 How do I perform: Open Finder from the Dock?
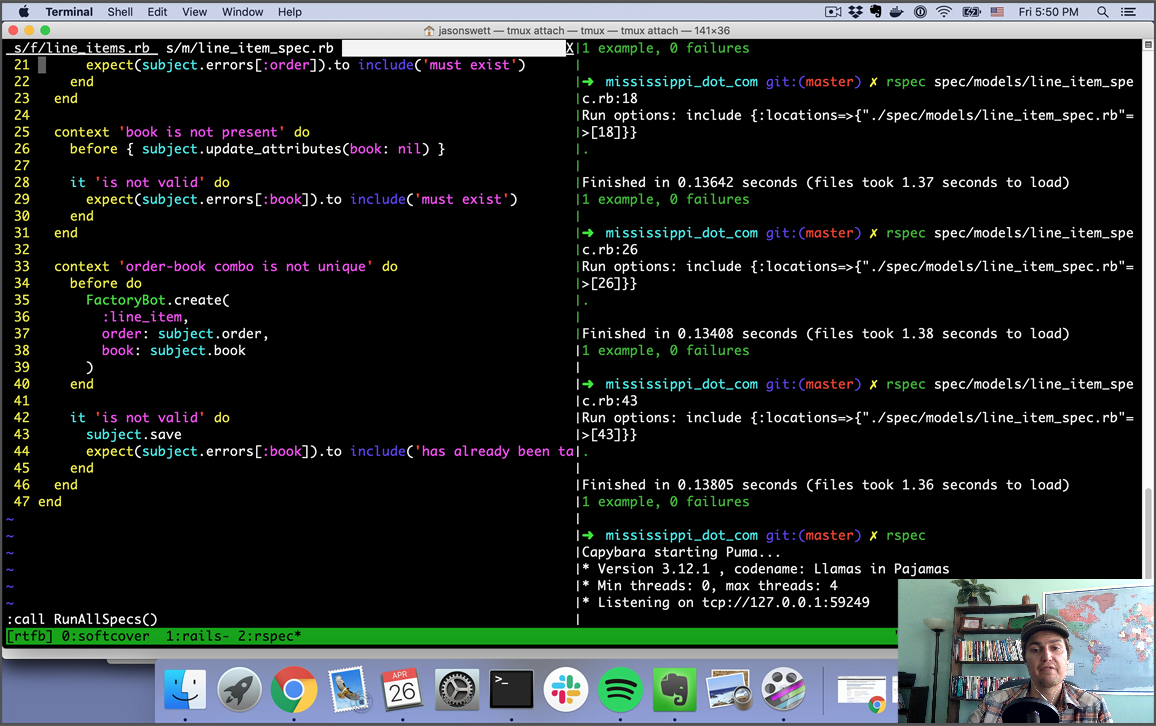click(184, 689)
